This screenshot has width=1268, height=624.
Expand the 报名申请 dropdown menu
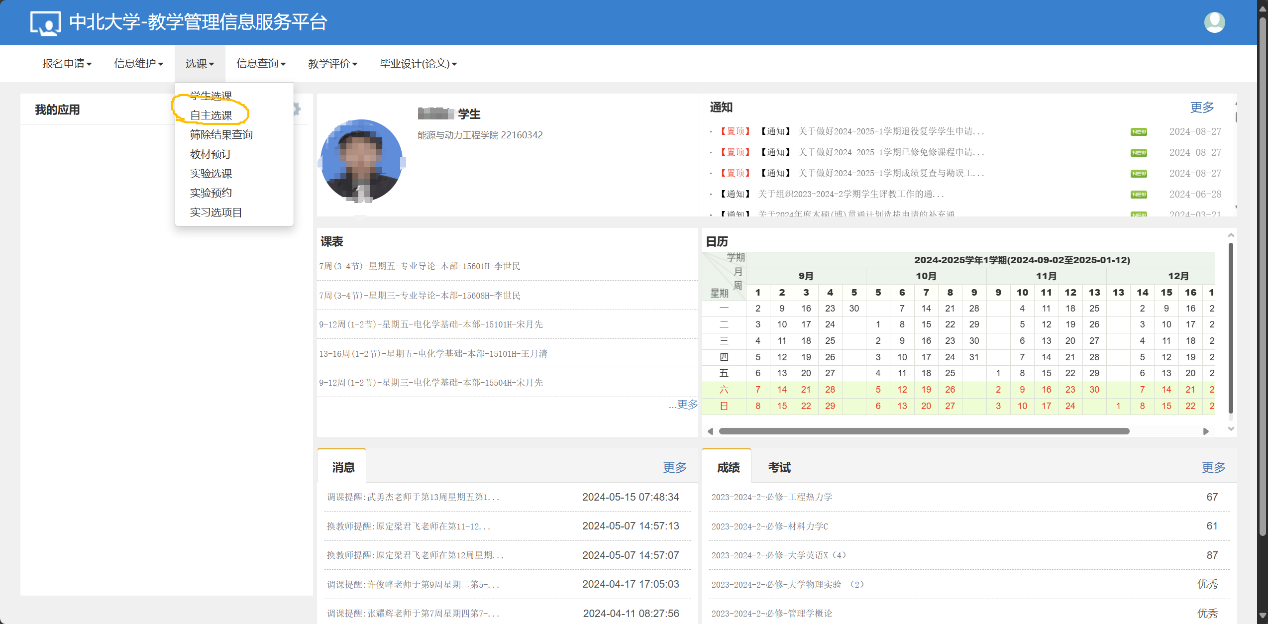pos(67,64)
